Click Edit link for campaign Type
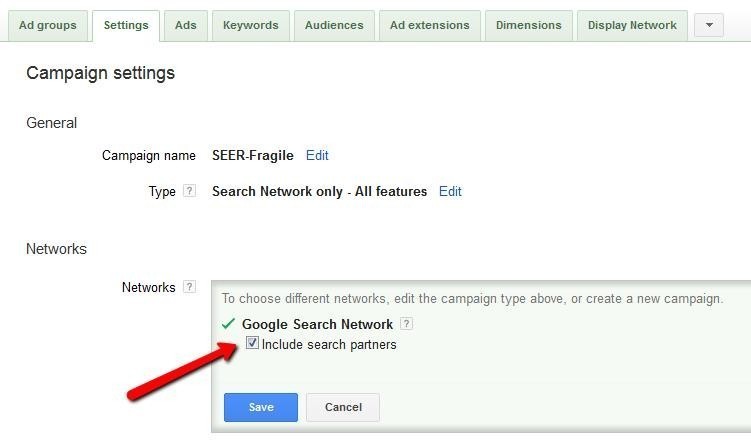Screen dimensions: 751x443 pos(450,191)
